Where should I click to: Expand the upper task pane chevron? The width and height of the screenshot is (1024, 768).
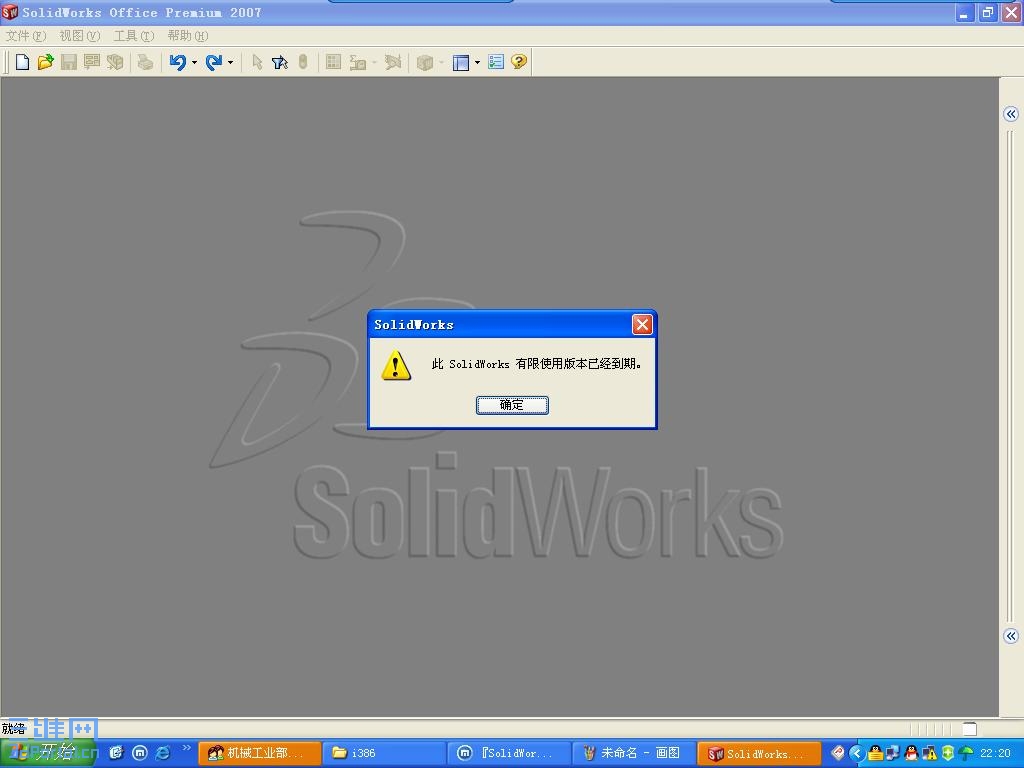(1011, 114)
